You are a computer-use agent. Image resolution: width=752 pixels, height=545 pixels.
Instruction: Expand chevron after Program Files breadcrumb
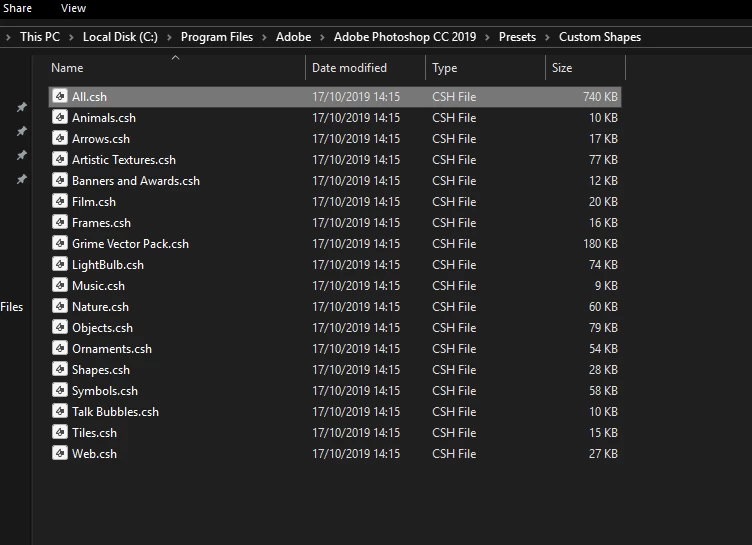[x=264, y=37]
